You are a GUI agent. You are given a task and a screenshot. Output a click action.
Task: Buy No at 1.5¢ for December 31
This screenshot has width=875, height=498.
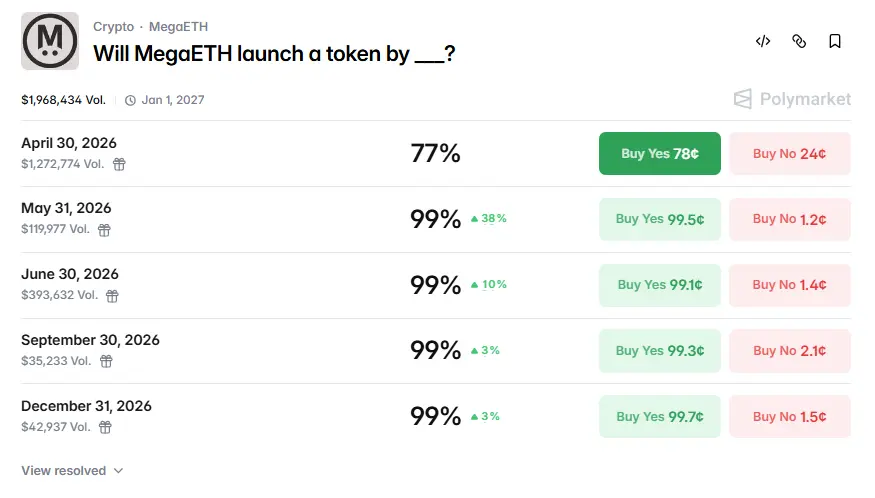click(x=789, y=417)
